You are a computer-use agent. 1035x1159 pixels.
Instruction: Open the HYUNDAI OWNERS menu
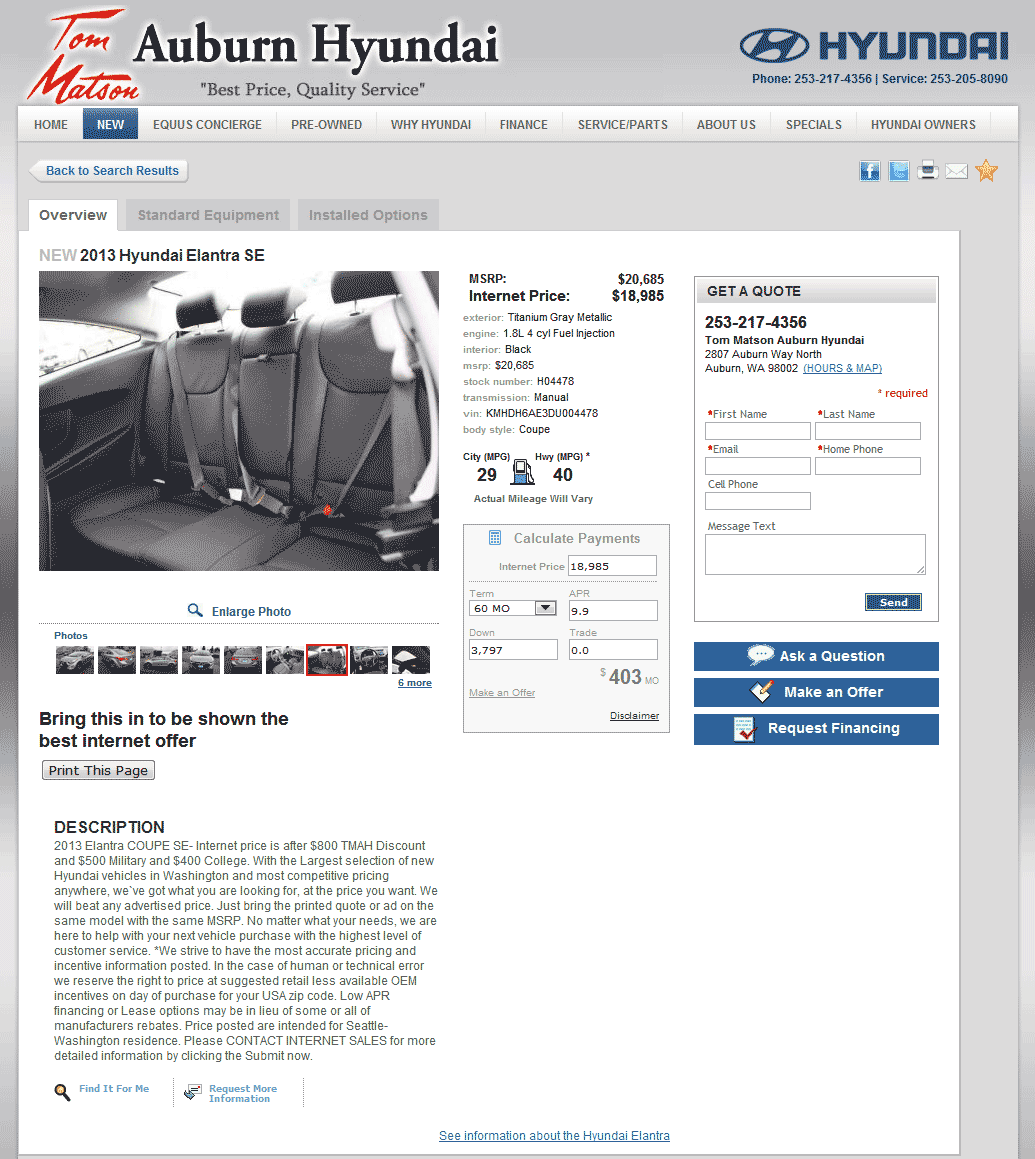tap(923, 125)
